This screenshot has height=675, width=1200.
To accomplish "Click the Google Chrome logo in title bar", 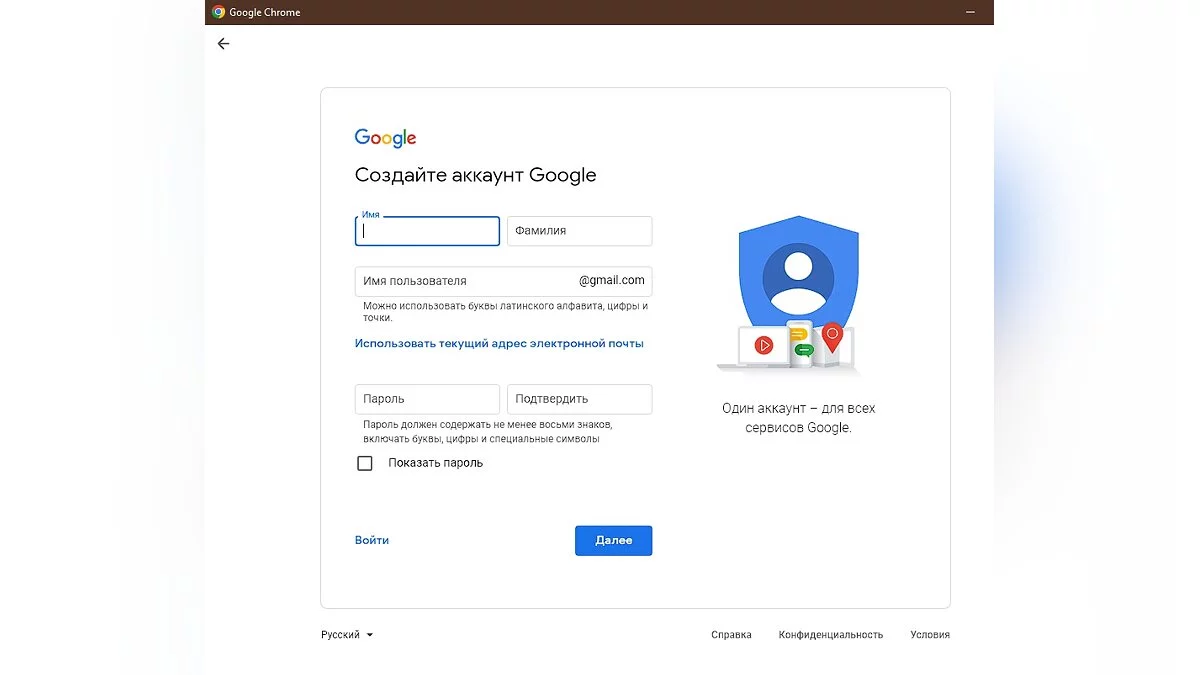I will pos(218,12).
